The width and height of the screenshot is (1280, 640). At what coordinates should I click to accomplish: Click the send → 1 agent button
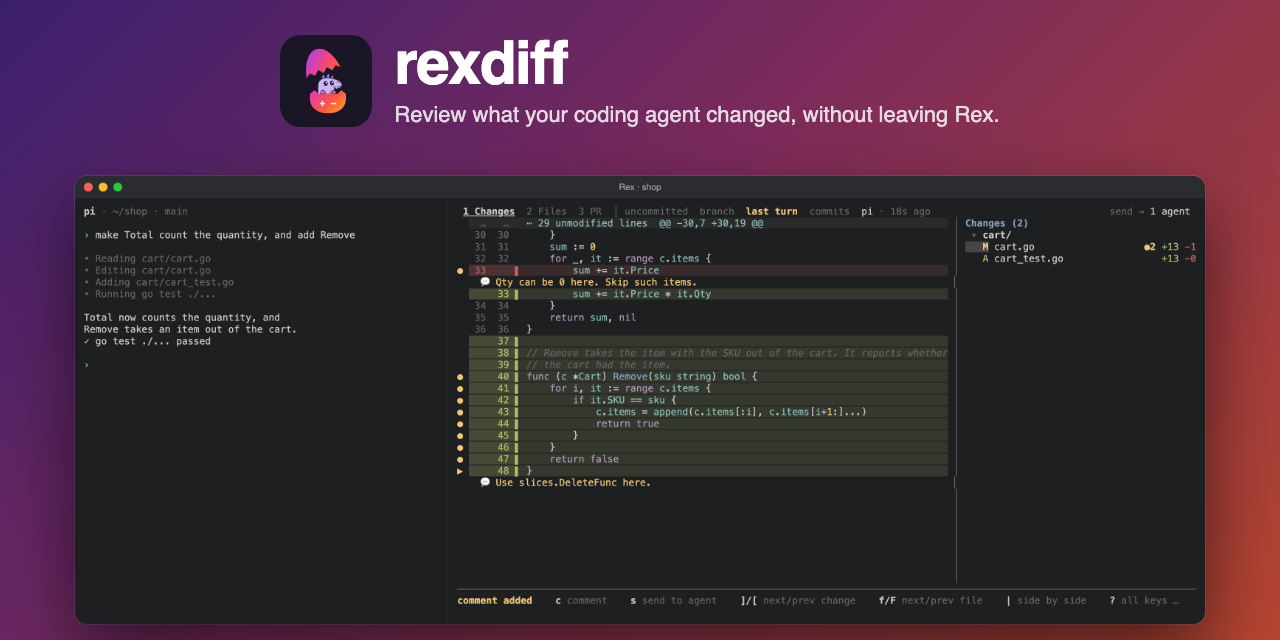point(1150,212)
